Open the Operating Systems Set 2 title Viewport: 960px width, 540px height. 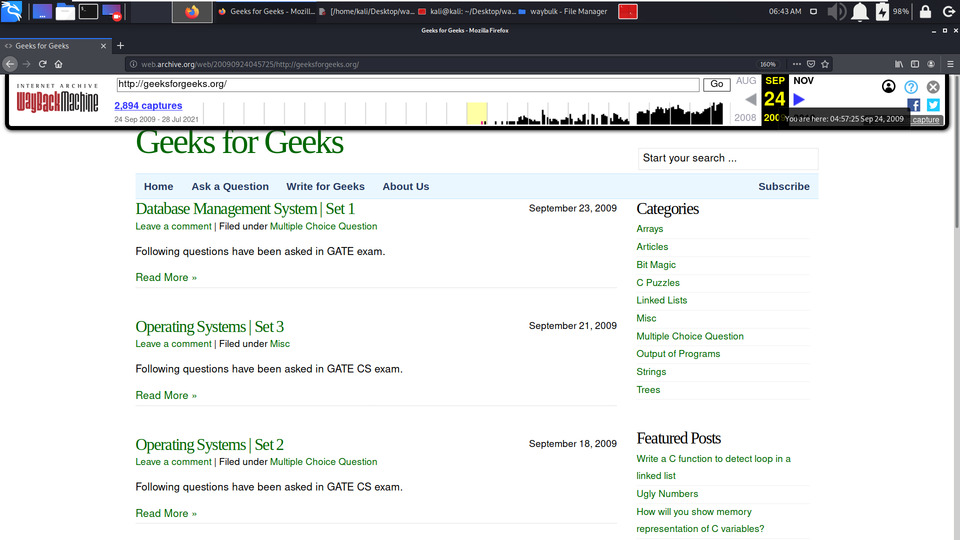209,444
